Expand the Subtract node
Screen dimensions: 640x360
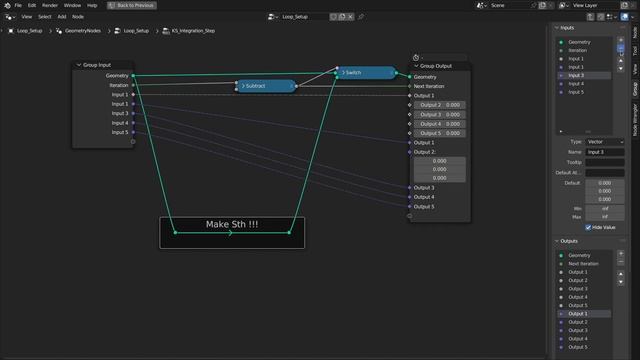[243, 86]
